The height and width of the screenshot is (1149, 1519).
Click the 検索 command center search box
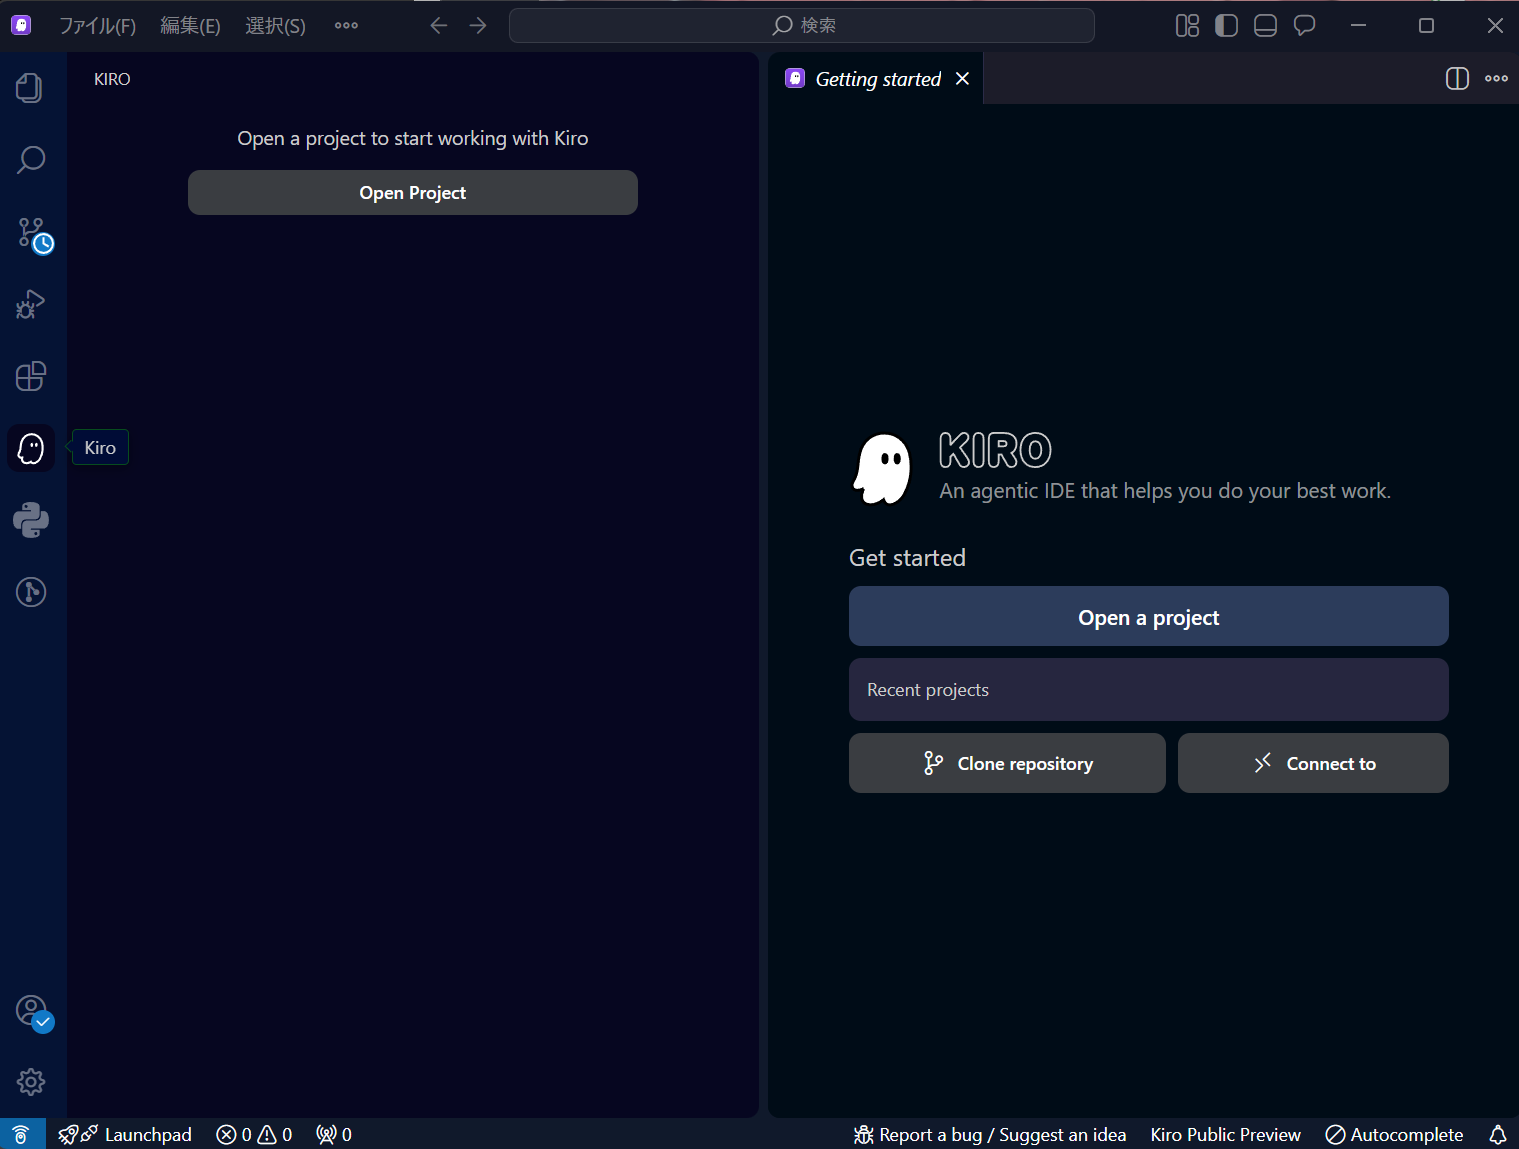click(802, 26)
